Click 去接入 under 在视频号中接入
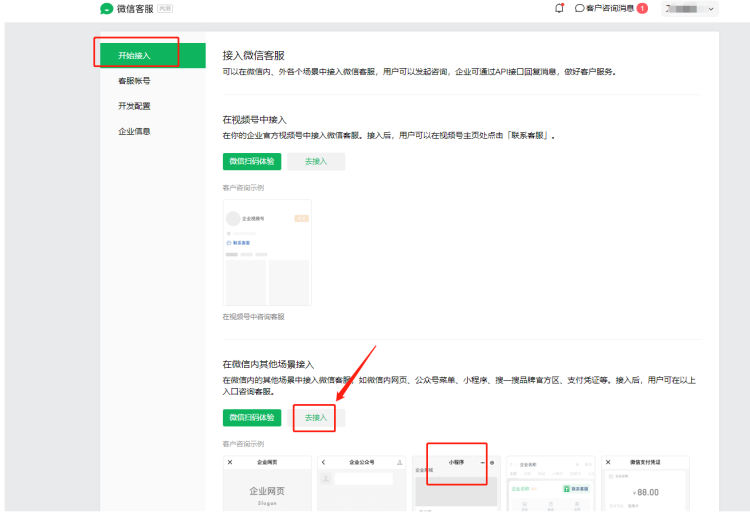 pyautogui.click(x=316, y=162)
